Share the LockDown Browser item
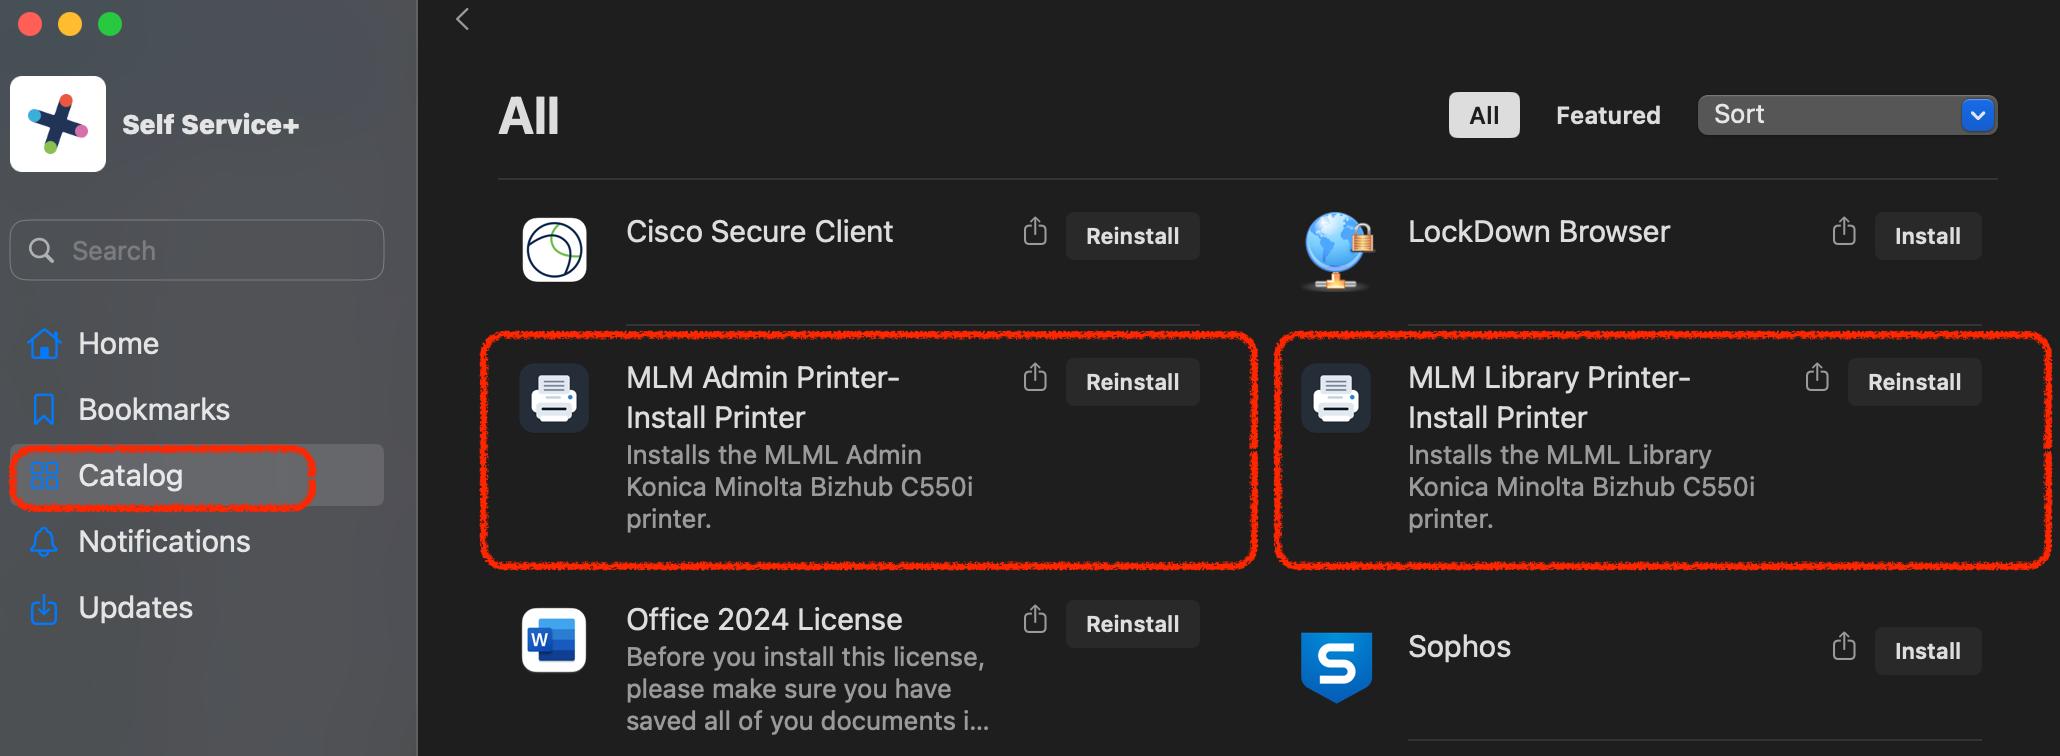The height and width of the screenshot is (756, 2060). coord(1844,232)
